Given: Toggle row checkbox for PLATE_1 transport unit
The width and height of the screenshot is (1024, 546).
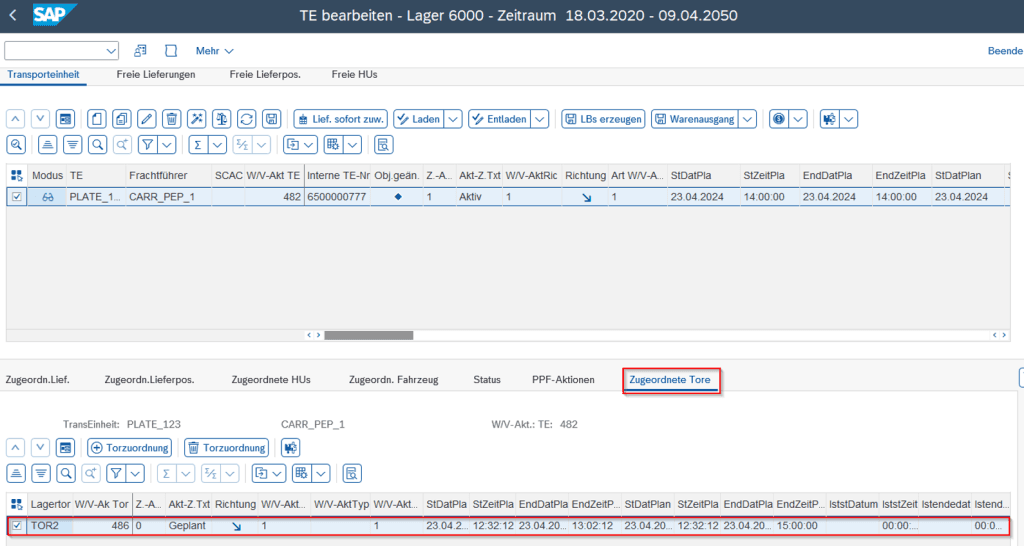Looking at the screenshot, I should click(x=16, y=197).
